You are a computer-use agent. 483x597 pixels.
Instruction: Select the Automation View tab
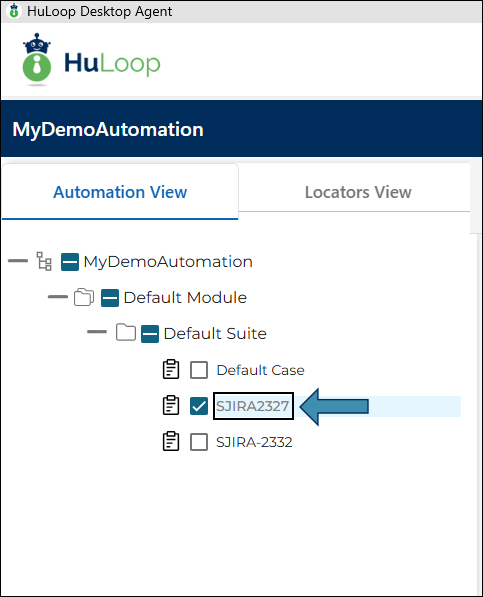(x=120, y=192)
